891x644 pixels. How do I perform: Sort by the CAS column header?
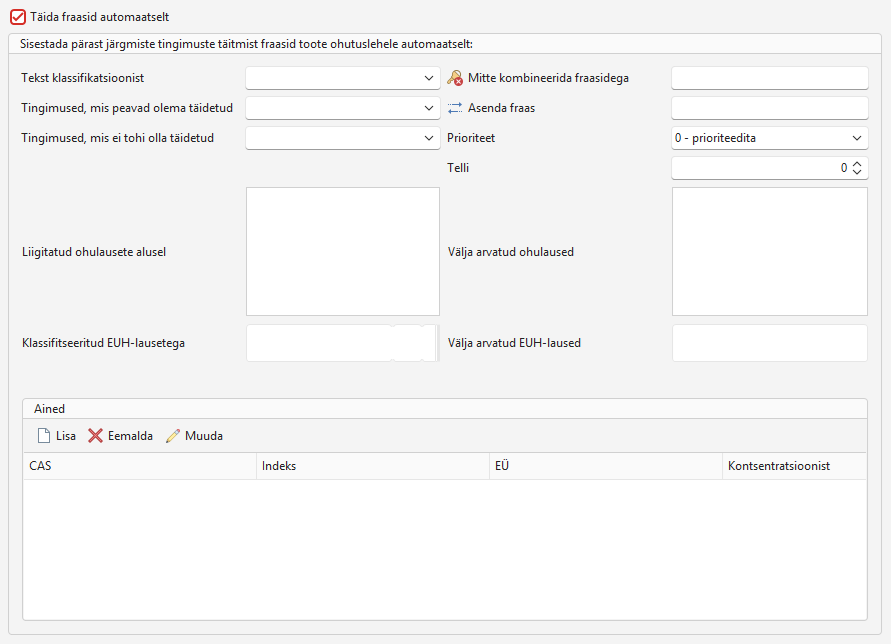pyautogui.click(x=140, y=466)
